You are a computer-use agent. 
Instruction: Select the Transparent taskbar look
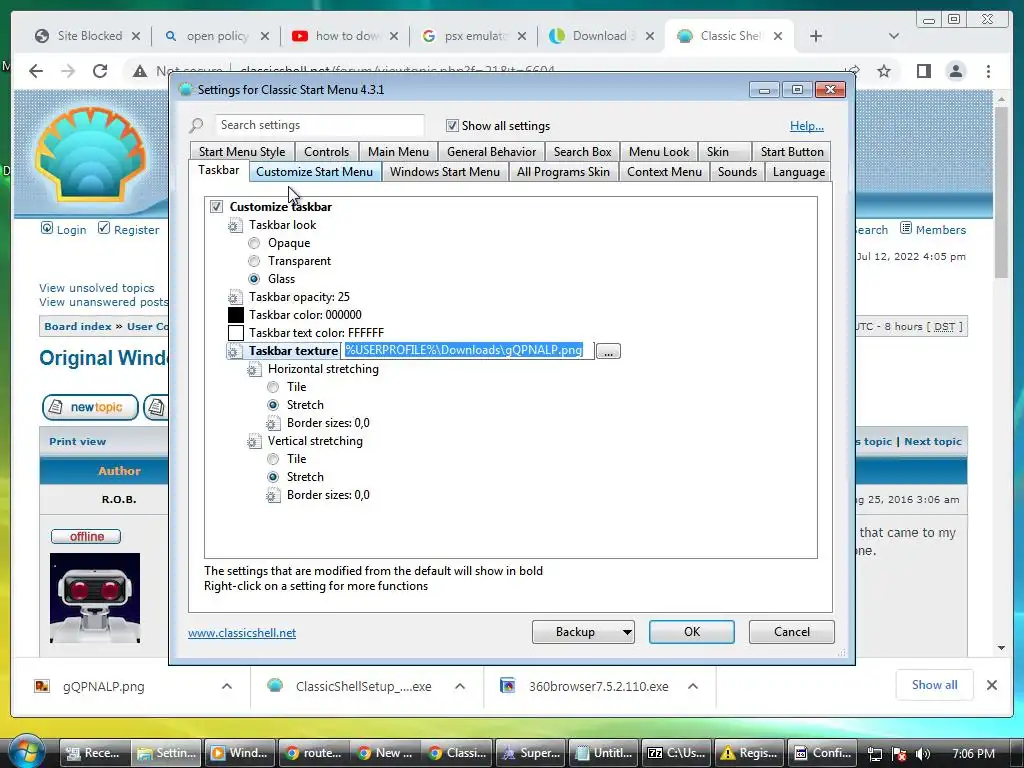pos(254,261)
